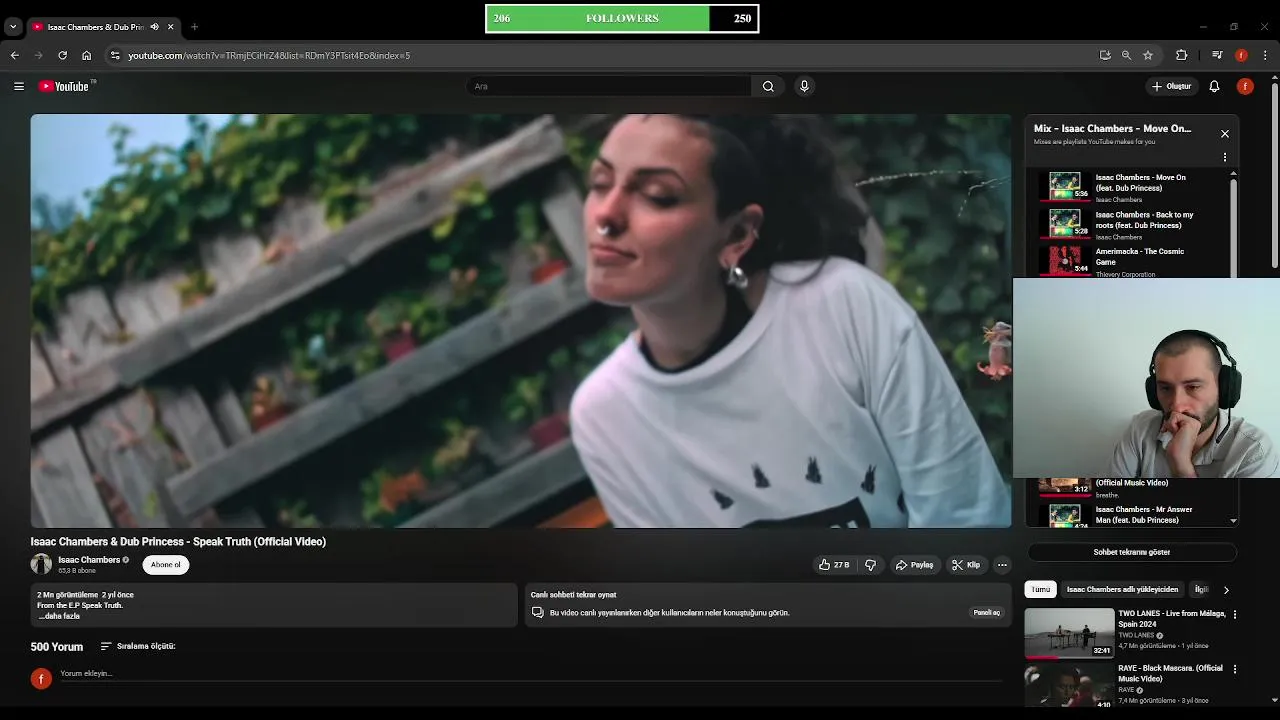The image size is (1280, 720).
Task: Open Isaac Chambers channel avatar
Action: click(x=41, y=564)
